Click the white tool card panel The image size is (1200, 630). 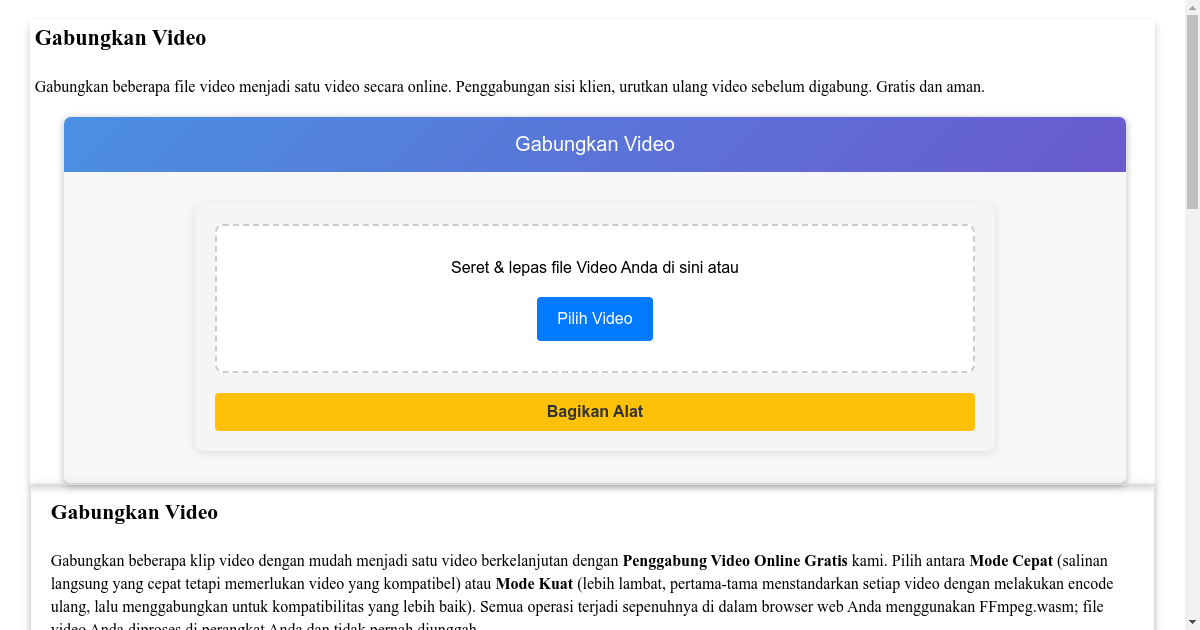[595, 210]
